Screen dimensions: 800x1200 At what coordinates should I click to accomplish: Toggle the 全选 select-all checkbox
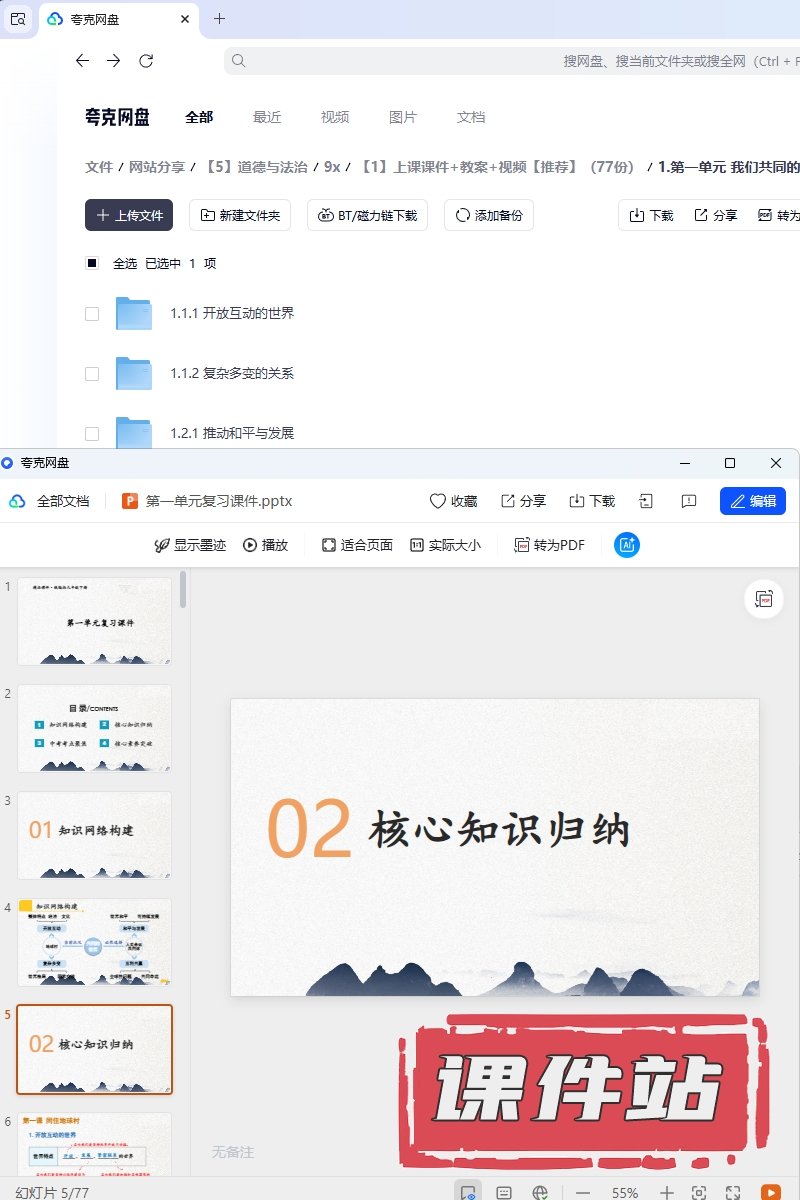click(x=92, y=264)
